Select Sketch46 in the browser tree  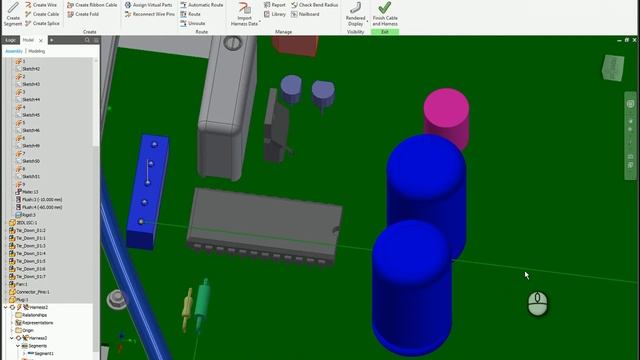click(x=31, y=131)
